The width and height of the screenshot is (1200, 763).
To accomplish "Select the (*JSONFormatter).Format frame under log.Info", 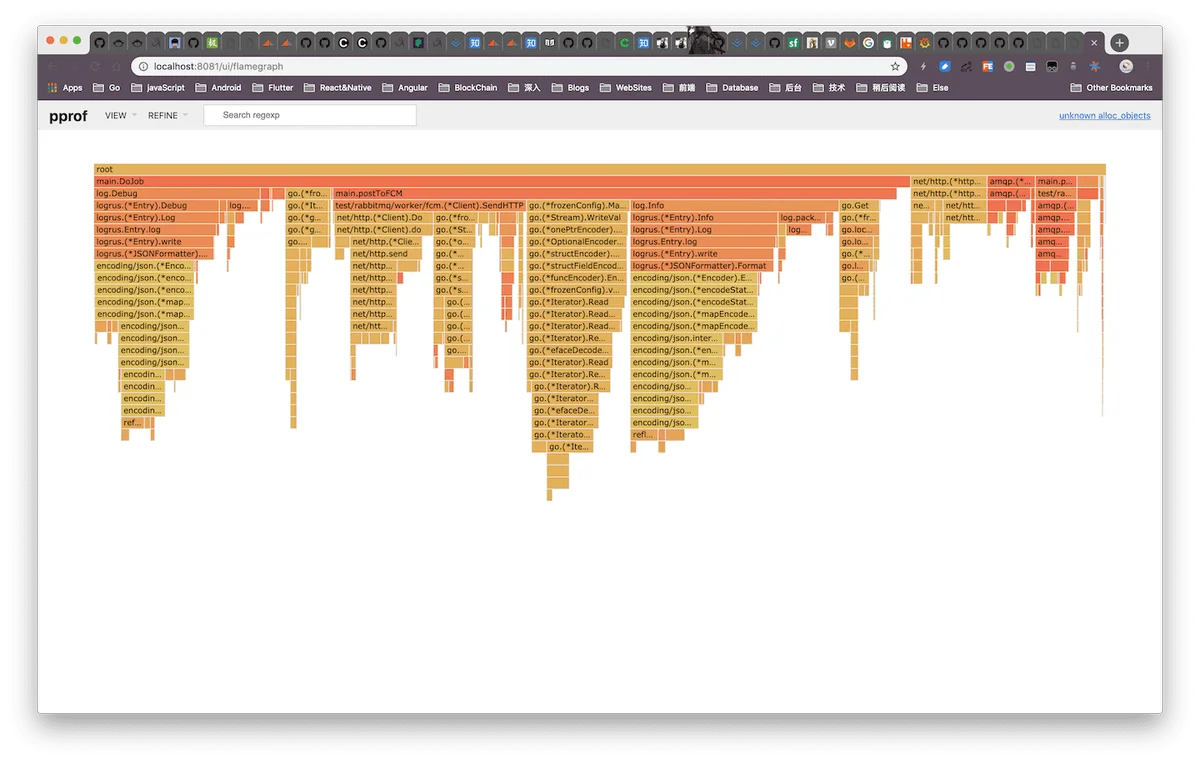I will 701,265.
